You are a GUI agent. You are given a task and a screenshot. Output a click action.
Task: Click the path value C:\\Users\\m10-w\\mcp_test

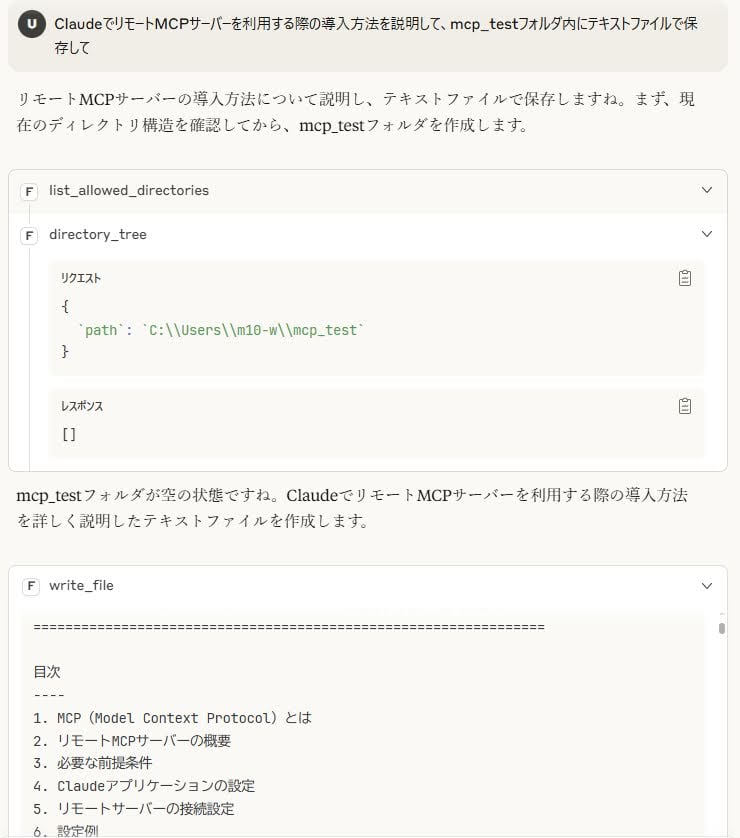pyautogui.click(x=253, y=330)
